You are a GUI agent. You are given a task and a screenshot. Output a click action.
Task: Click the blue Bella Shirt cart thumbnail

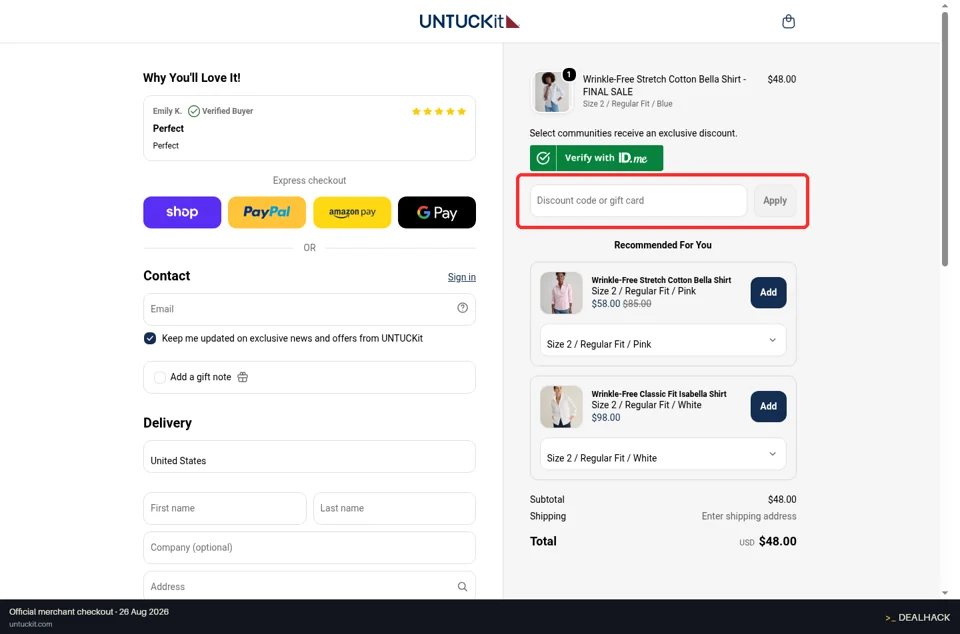click(x=552, y=92)
